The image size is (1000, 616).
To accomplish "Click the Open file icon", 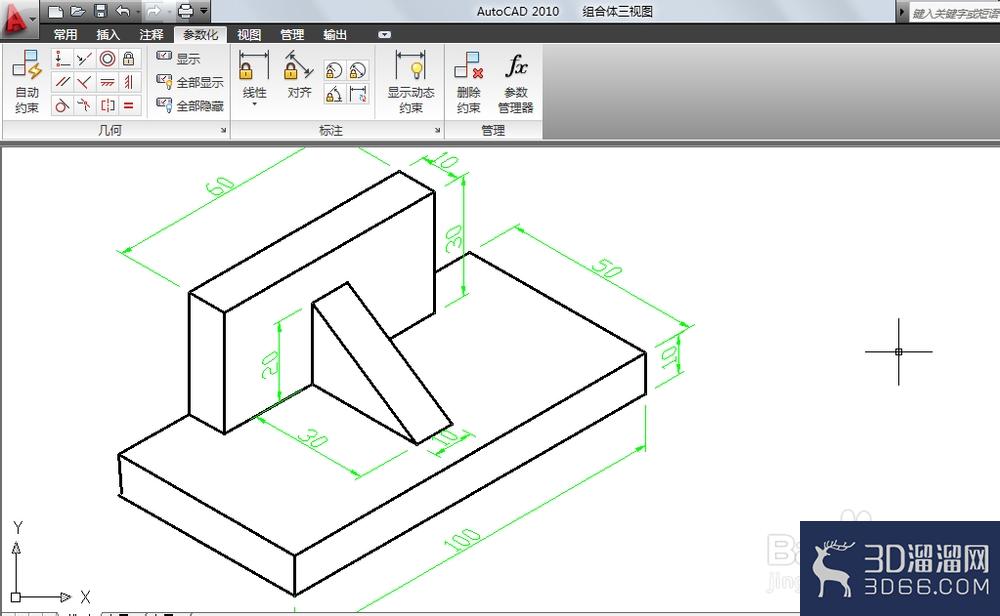I will coord(78,11).
